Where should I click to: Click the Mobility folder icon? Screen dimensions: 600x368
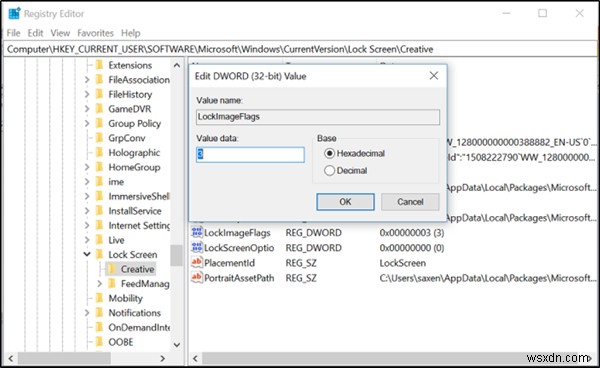(x=99, y=298)
